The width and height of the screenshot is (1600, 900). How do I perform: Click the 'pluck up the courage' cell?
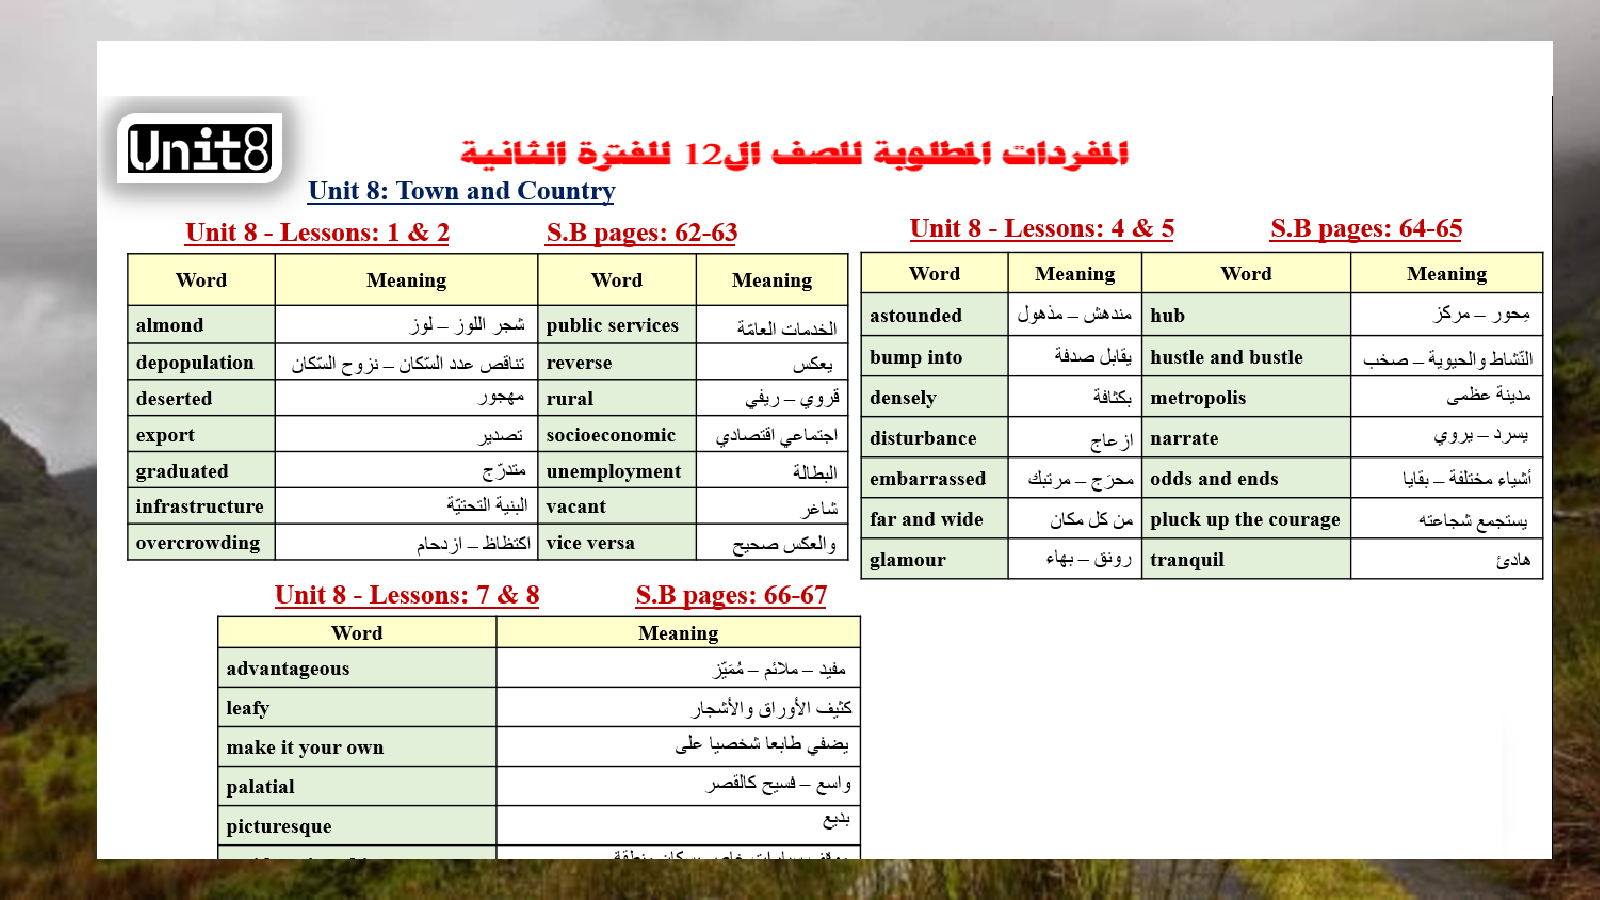[1245, 519]
